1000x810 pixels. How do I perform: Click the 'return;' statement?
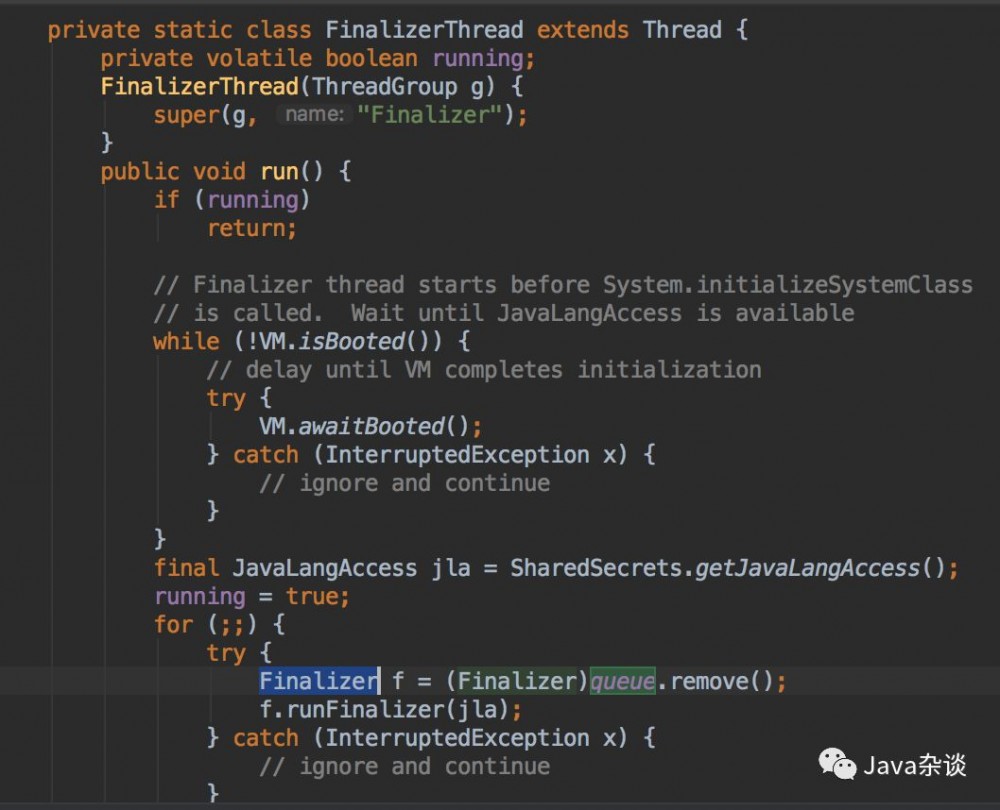(x=253, y=228)
